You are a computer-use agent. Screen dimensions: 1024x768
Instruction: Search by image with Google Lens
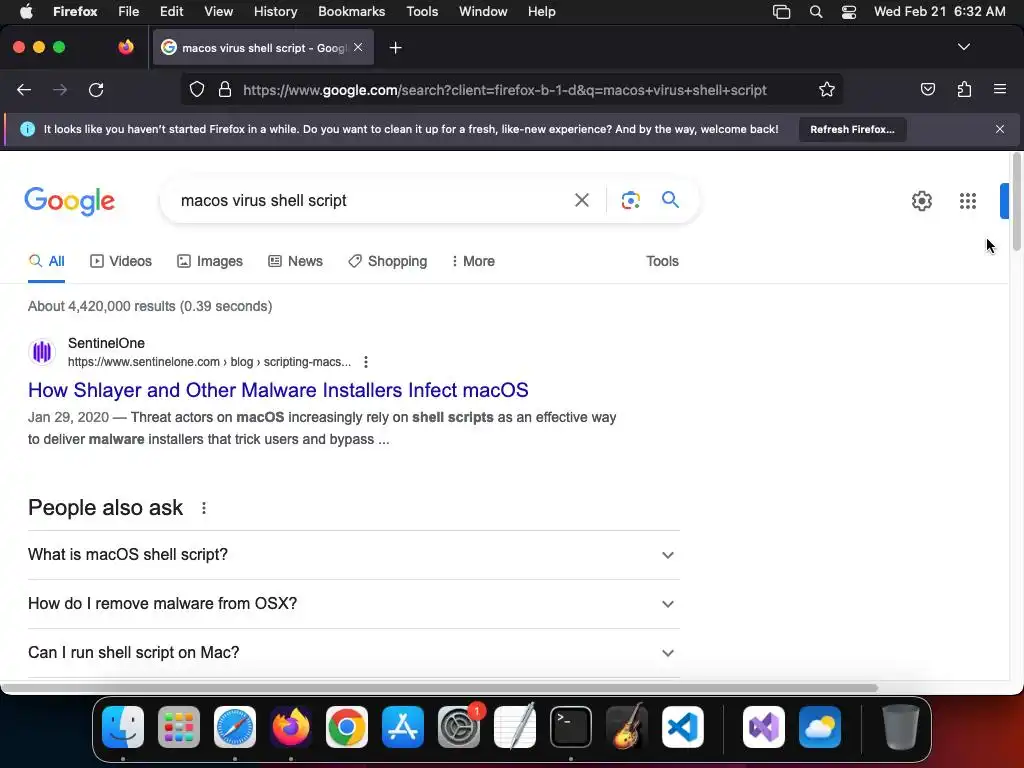630,200
